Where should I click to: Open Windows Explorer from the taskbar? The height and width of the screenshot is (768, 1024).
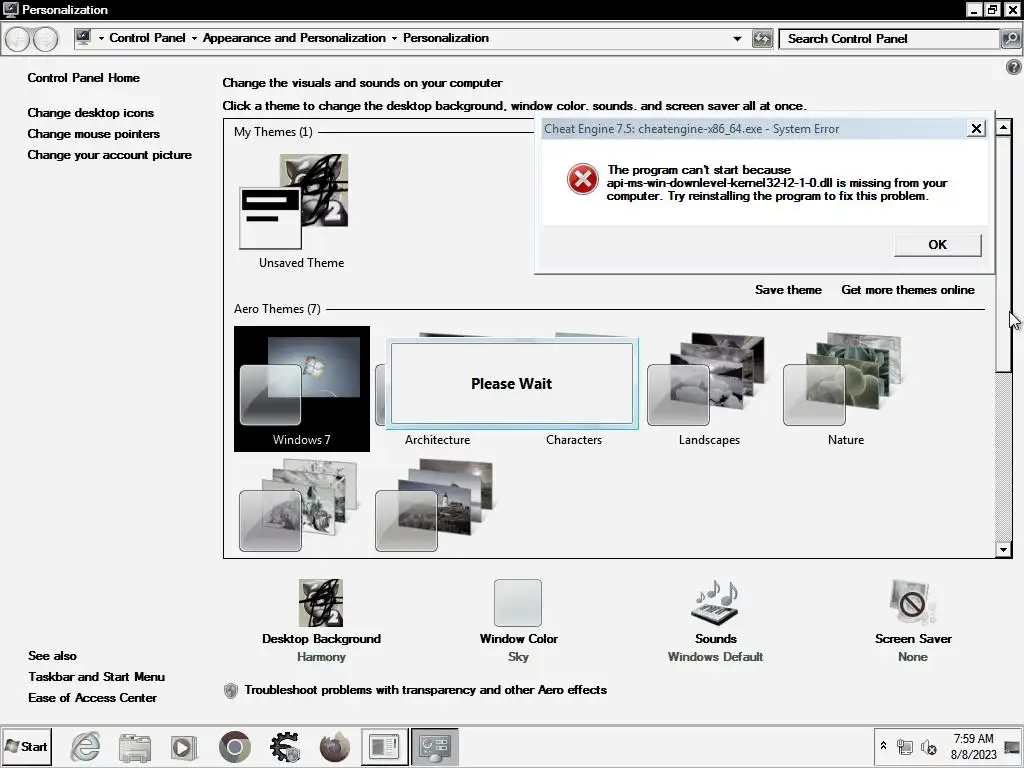click(135, 746)
